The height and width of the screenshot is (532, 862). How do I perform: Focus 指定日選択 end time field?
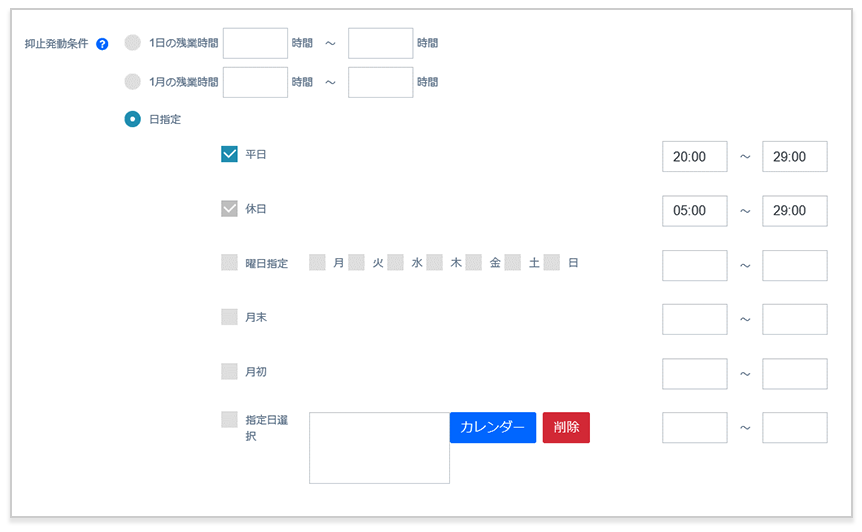point(795,428)
